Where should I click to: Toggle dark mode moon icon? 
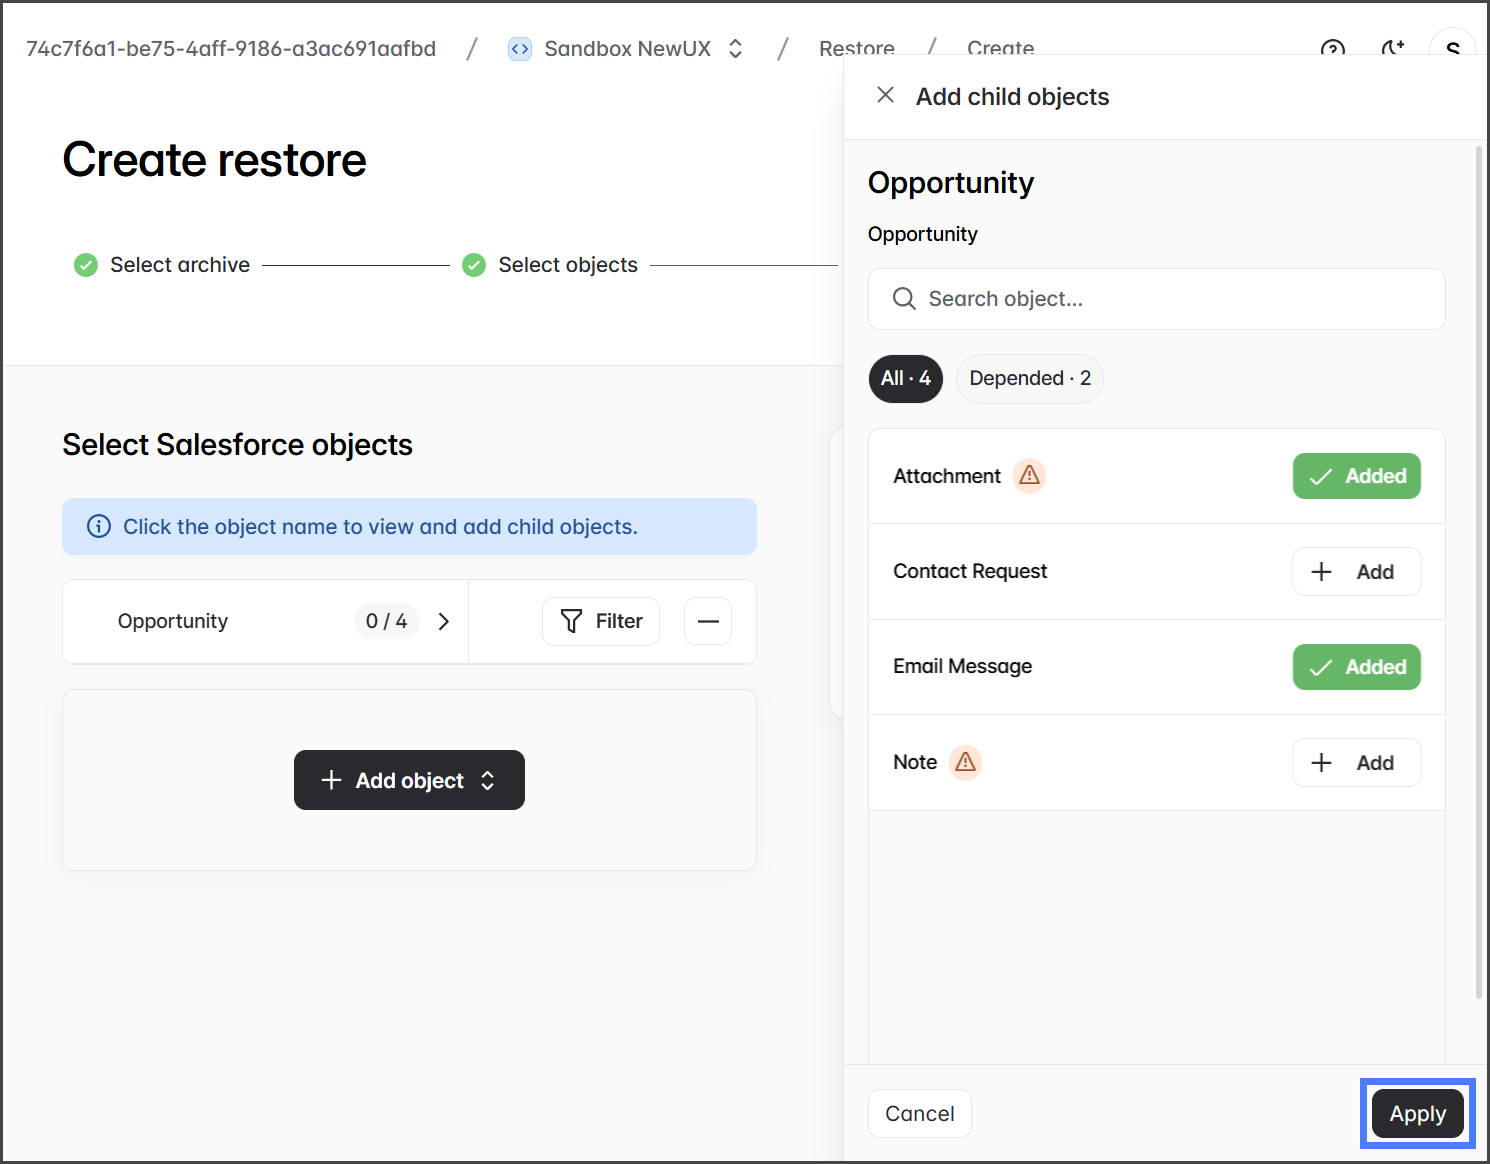[1392, 49]
